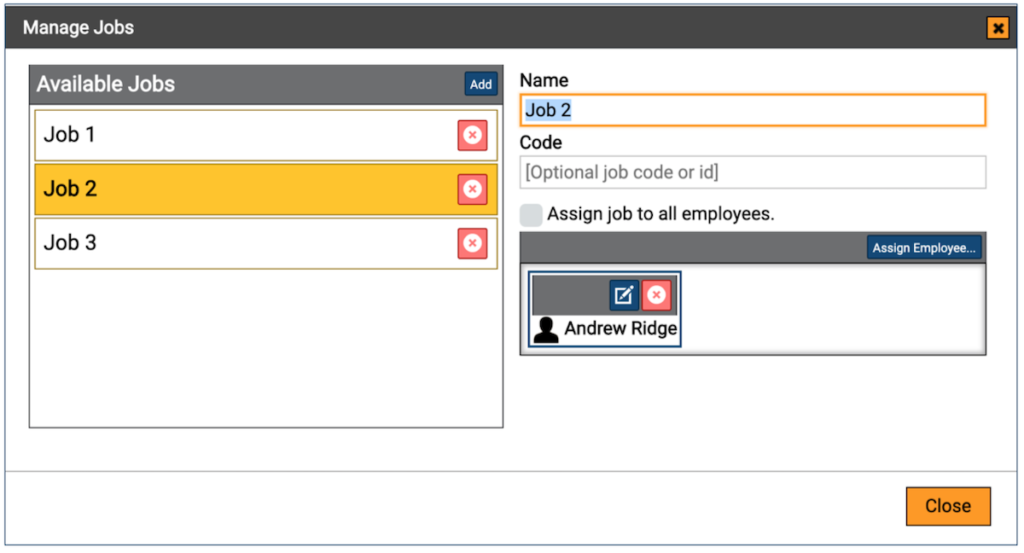Image resolution: width=1024 pixels, height=553 pixels.
Task: Unassign Andrew Ridge using the red X icon
Action: [656, 295]
